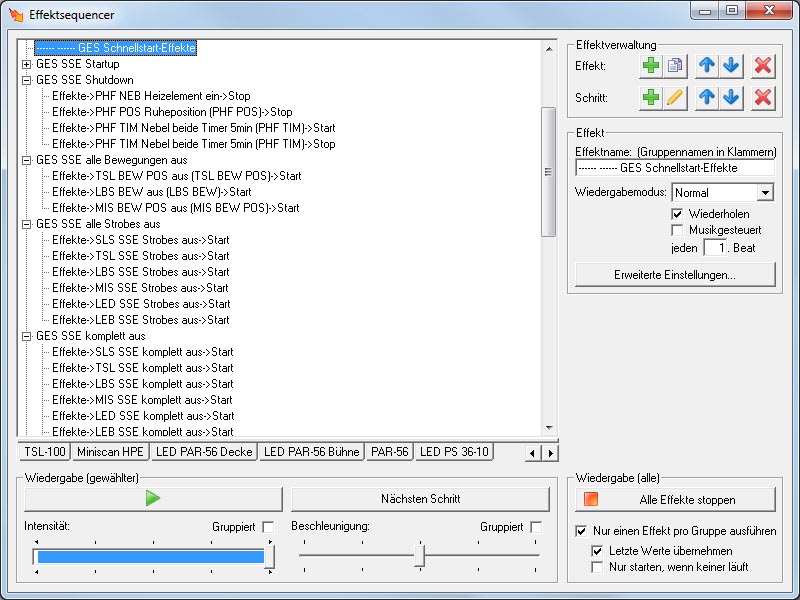Toggle Letzte Werte übernehmen checkbox
The width and height of the screenshot is (800, 600).
(598, 551)
